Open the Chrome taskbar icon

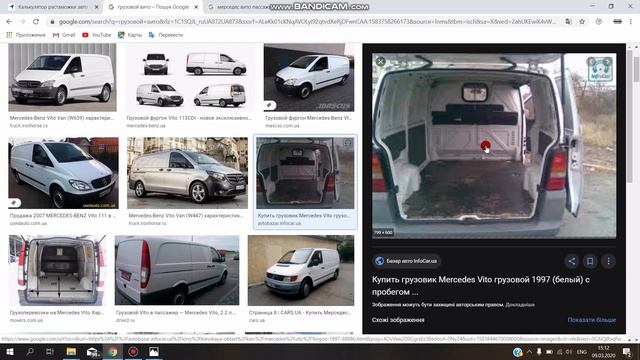click(113, 351)
